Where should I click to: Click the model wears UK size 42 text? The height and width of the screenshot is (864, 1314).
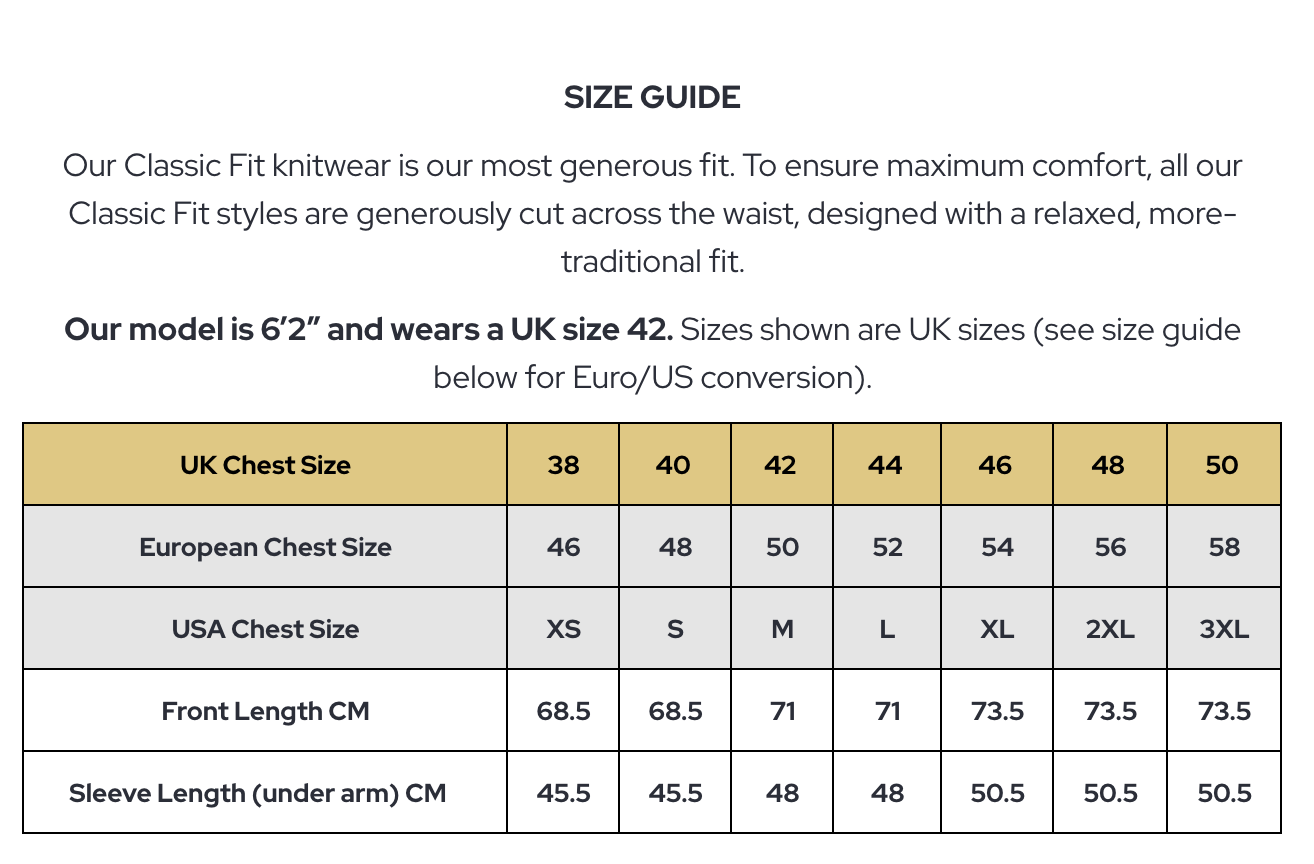point(368,329)
